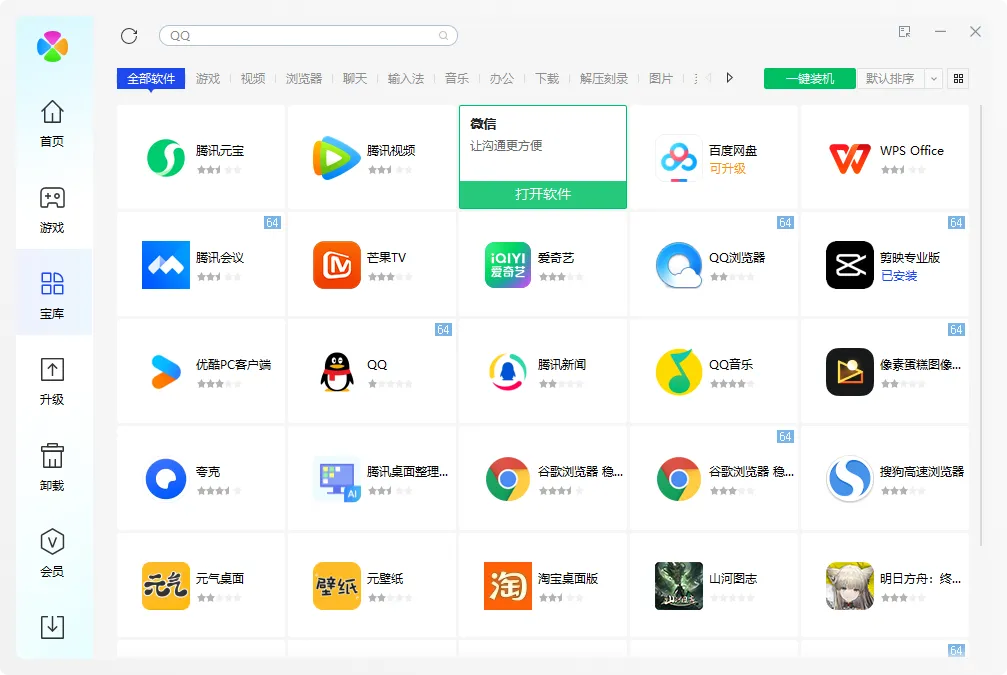
Task: Click the 腾讯桌面整理 app icon
Action: coord(337,478)
